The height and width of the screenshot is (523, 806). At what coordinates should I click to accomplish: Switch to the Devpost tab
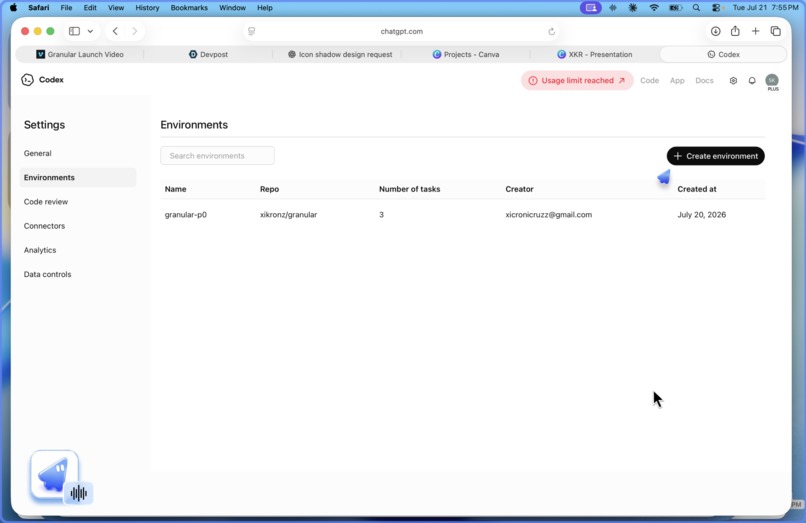tap(208, 55)
